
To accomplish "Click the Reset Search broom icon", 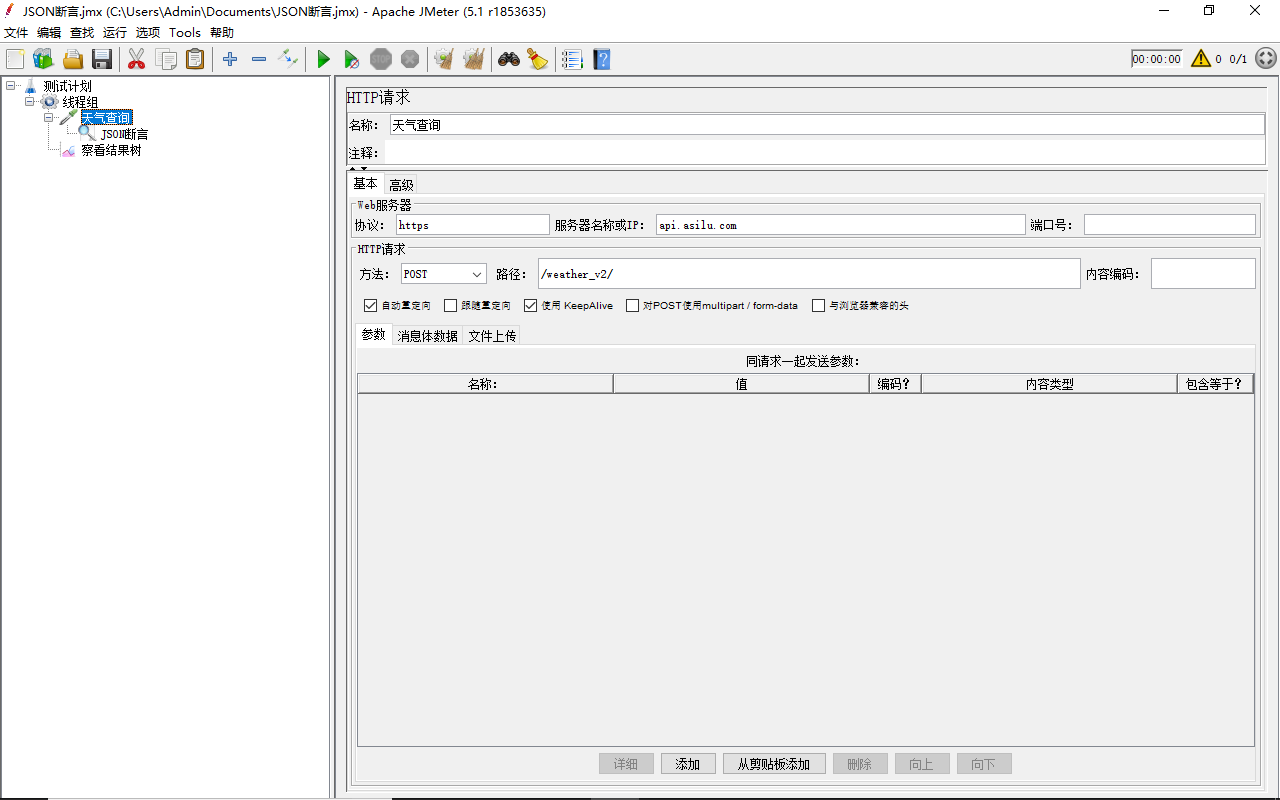I will [x=538, y=59].
